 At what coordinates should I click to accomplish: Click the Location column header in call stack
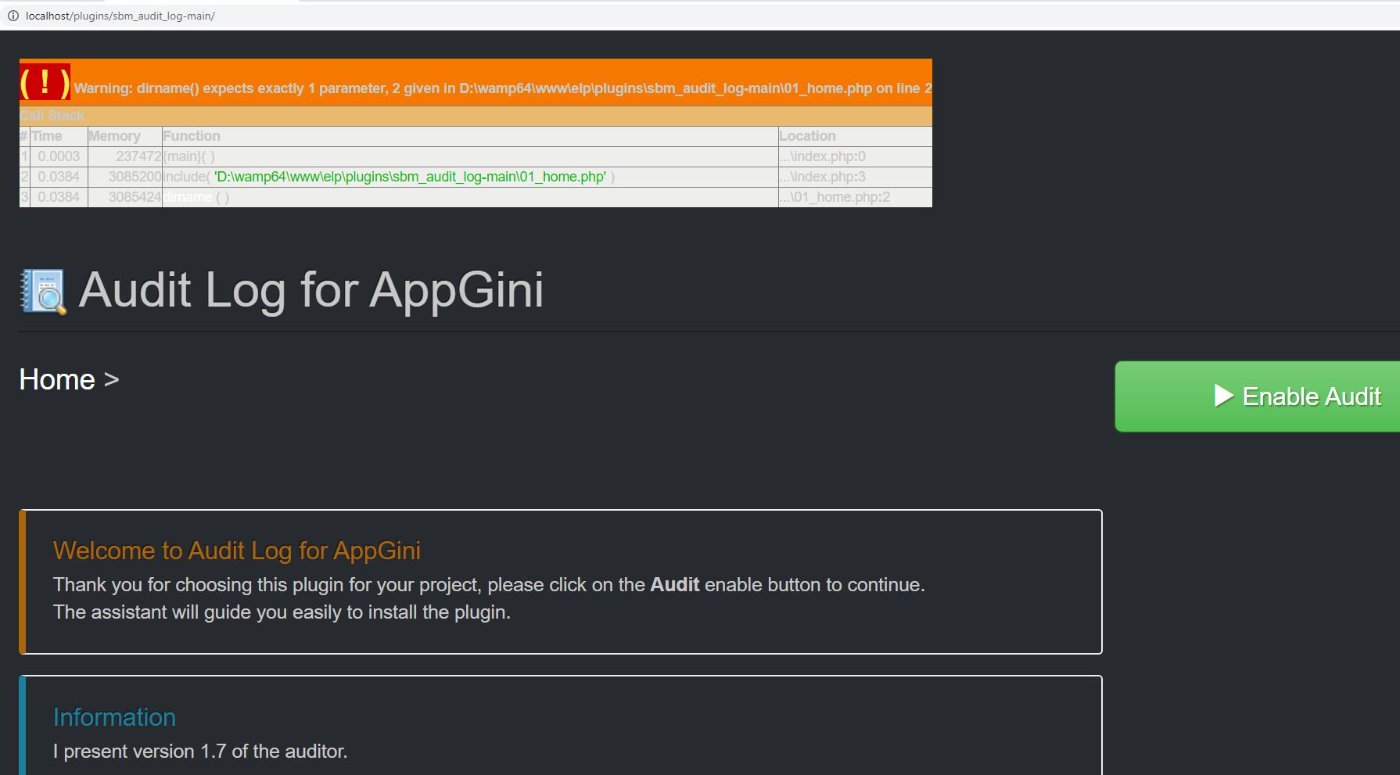pyautogui.click(x=855, y=136)
